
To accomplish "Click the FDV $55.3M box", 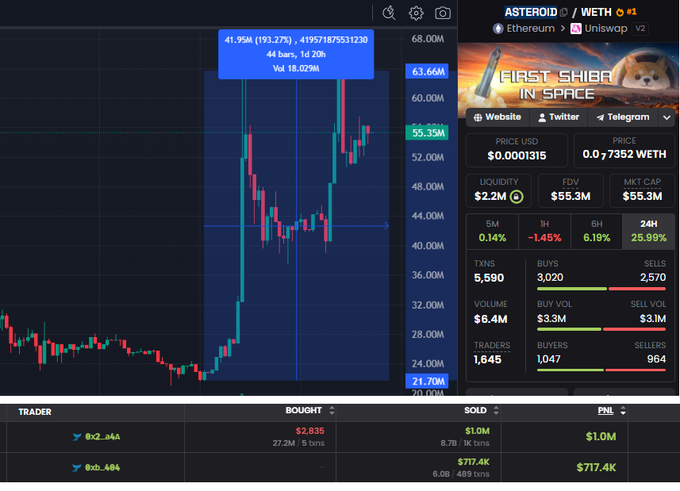I will tap(570, 190).
